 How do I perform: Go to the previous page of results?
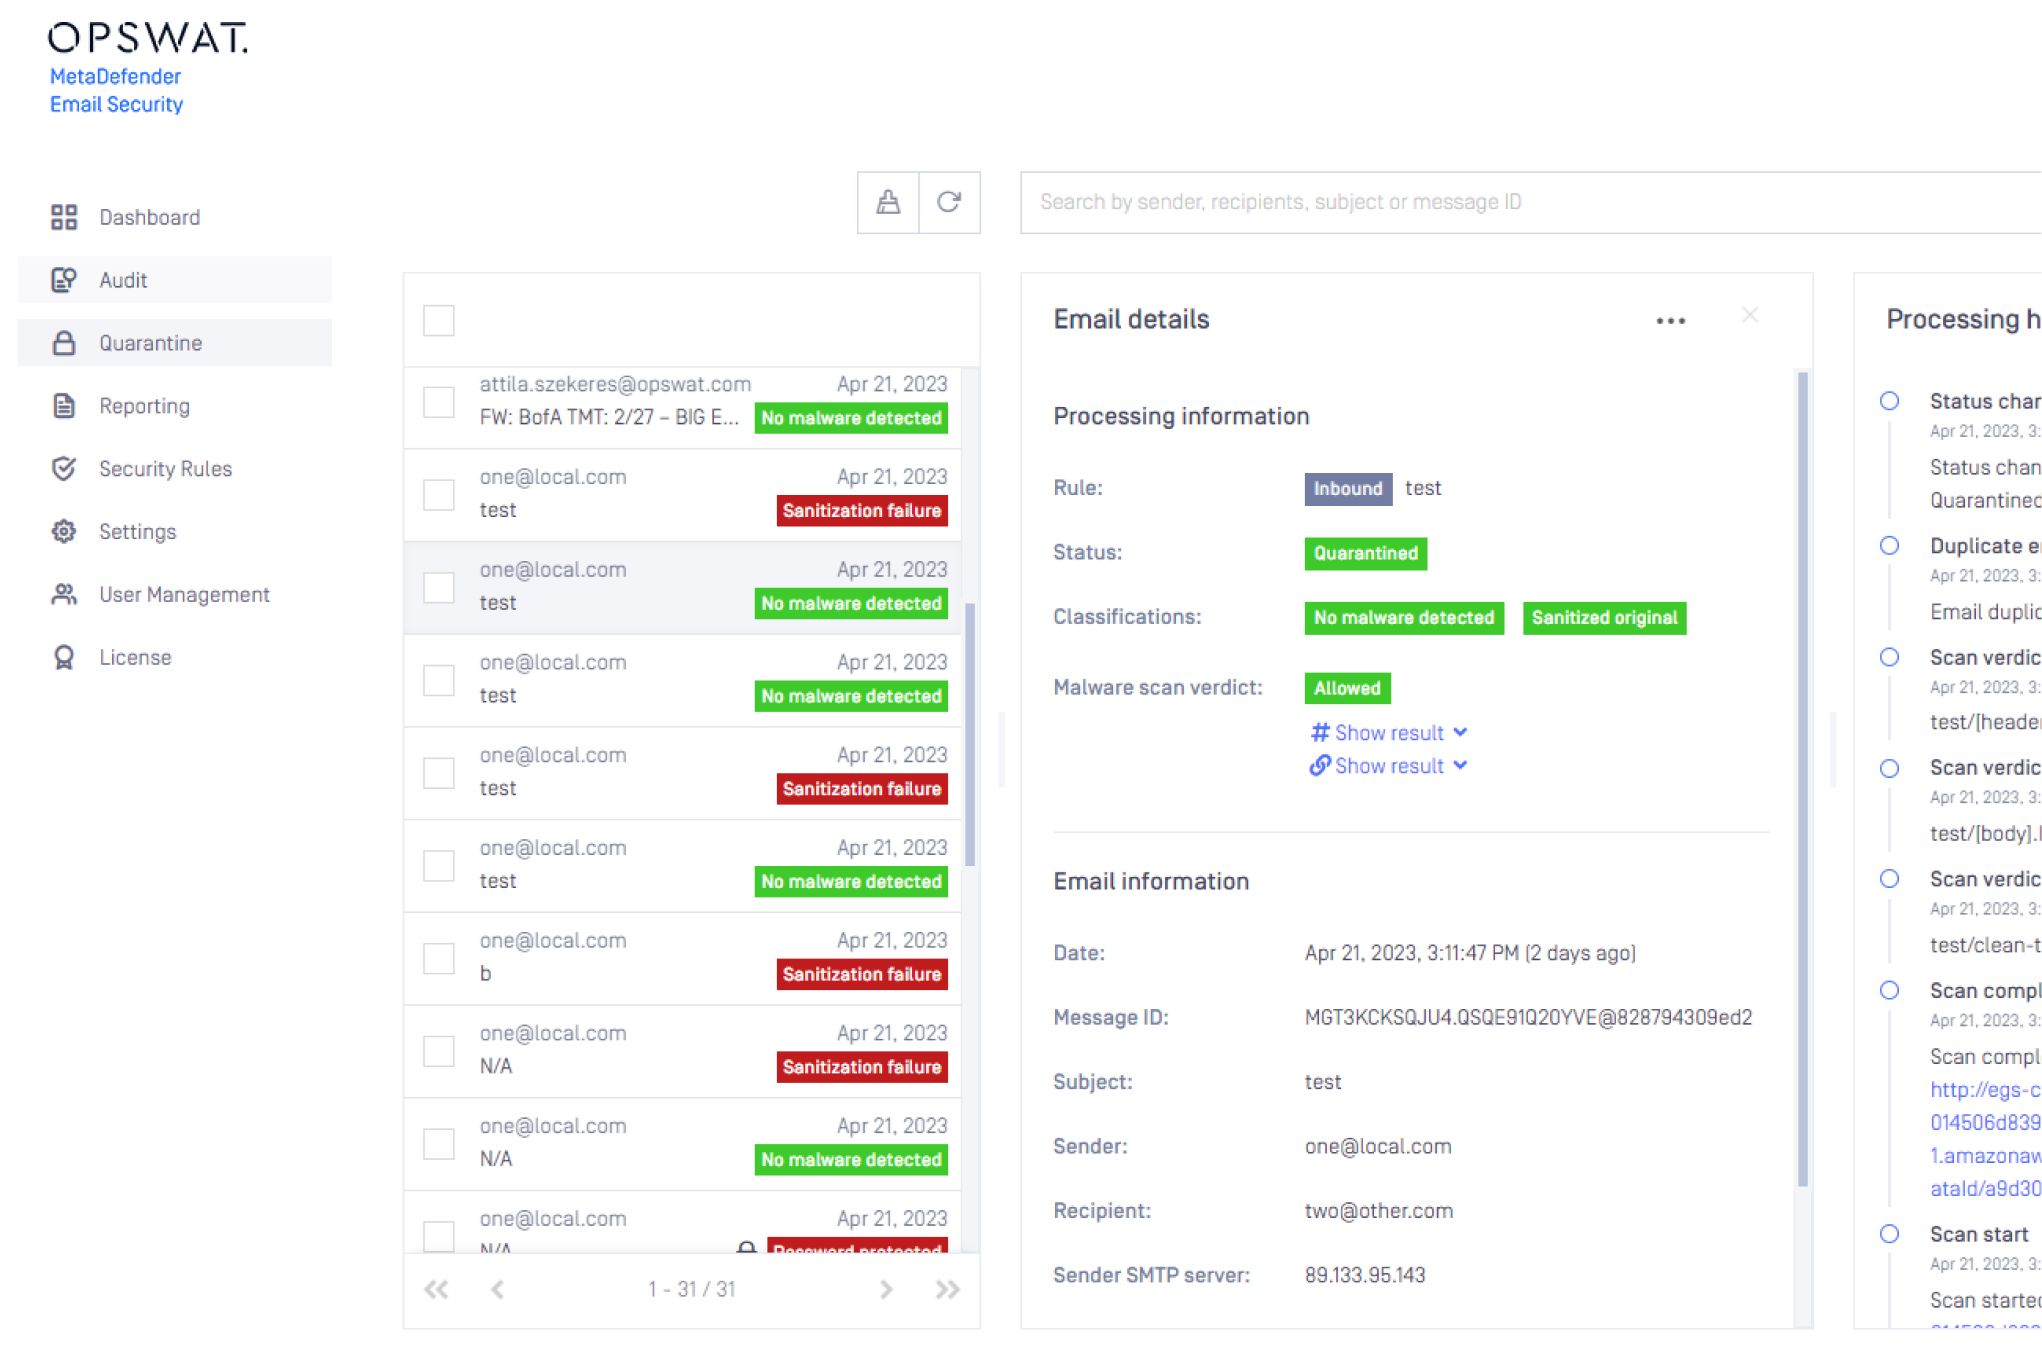(x=497, y=1289)
